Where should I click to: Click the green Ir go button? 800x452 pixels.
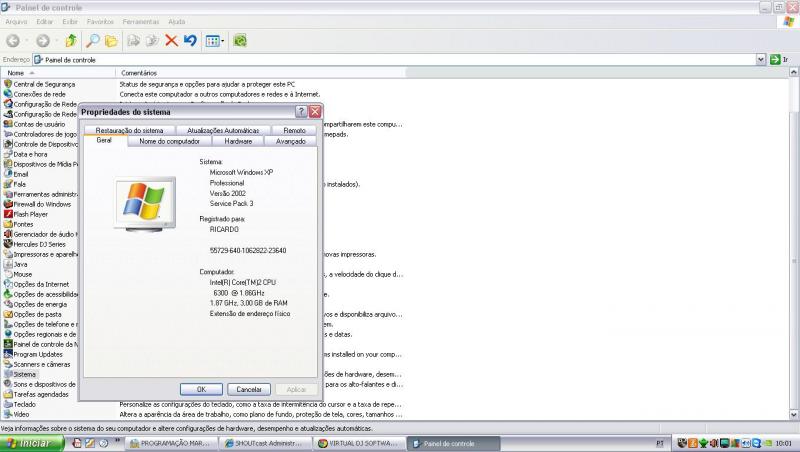[x=780, y=60]
